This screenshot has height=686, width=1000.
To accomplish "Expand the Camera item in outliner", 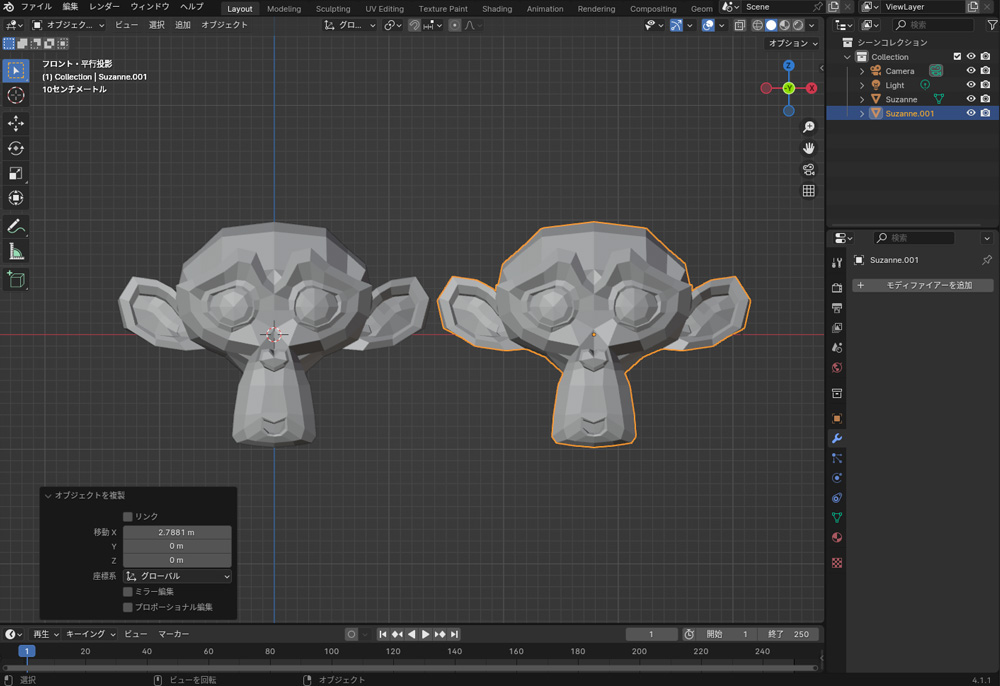I will click(862, 71).
